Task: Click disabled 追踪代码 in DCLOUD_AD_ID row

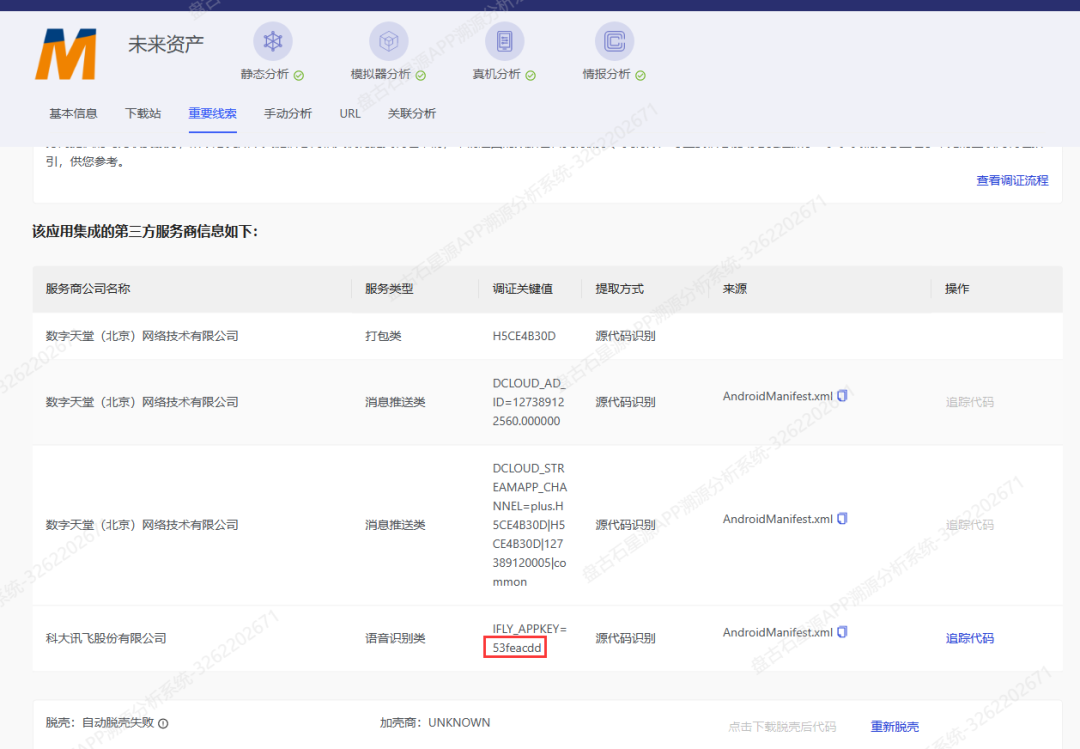Action: point(969,402)
